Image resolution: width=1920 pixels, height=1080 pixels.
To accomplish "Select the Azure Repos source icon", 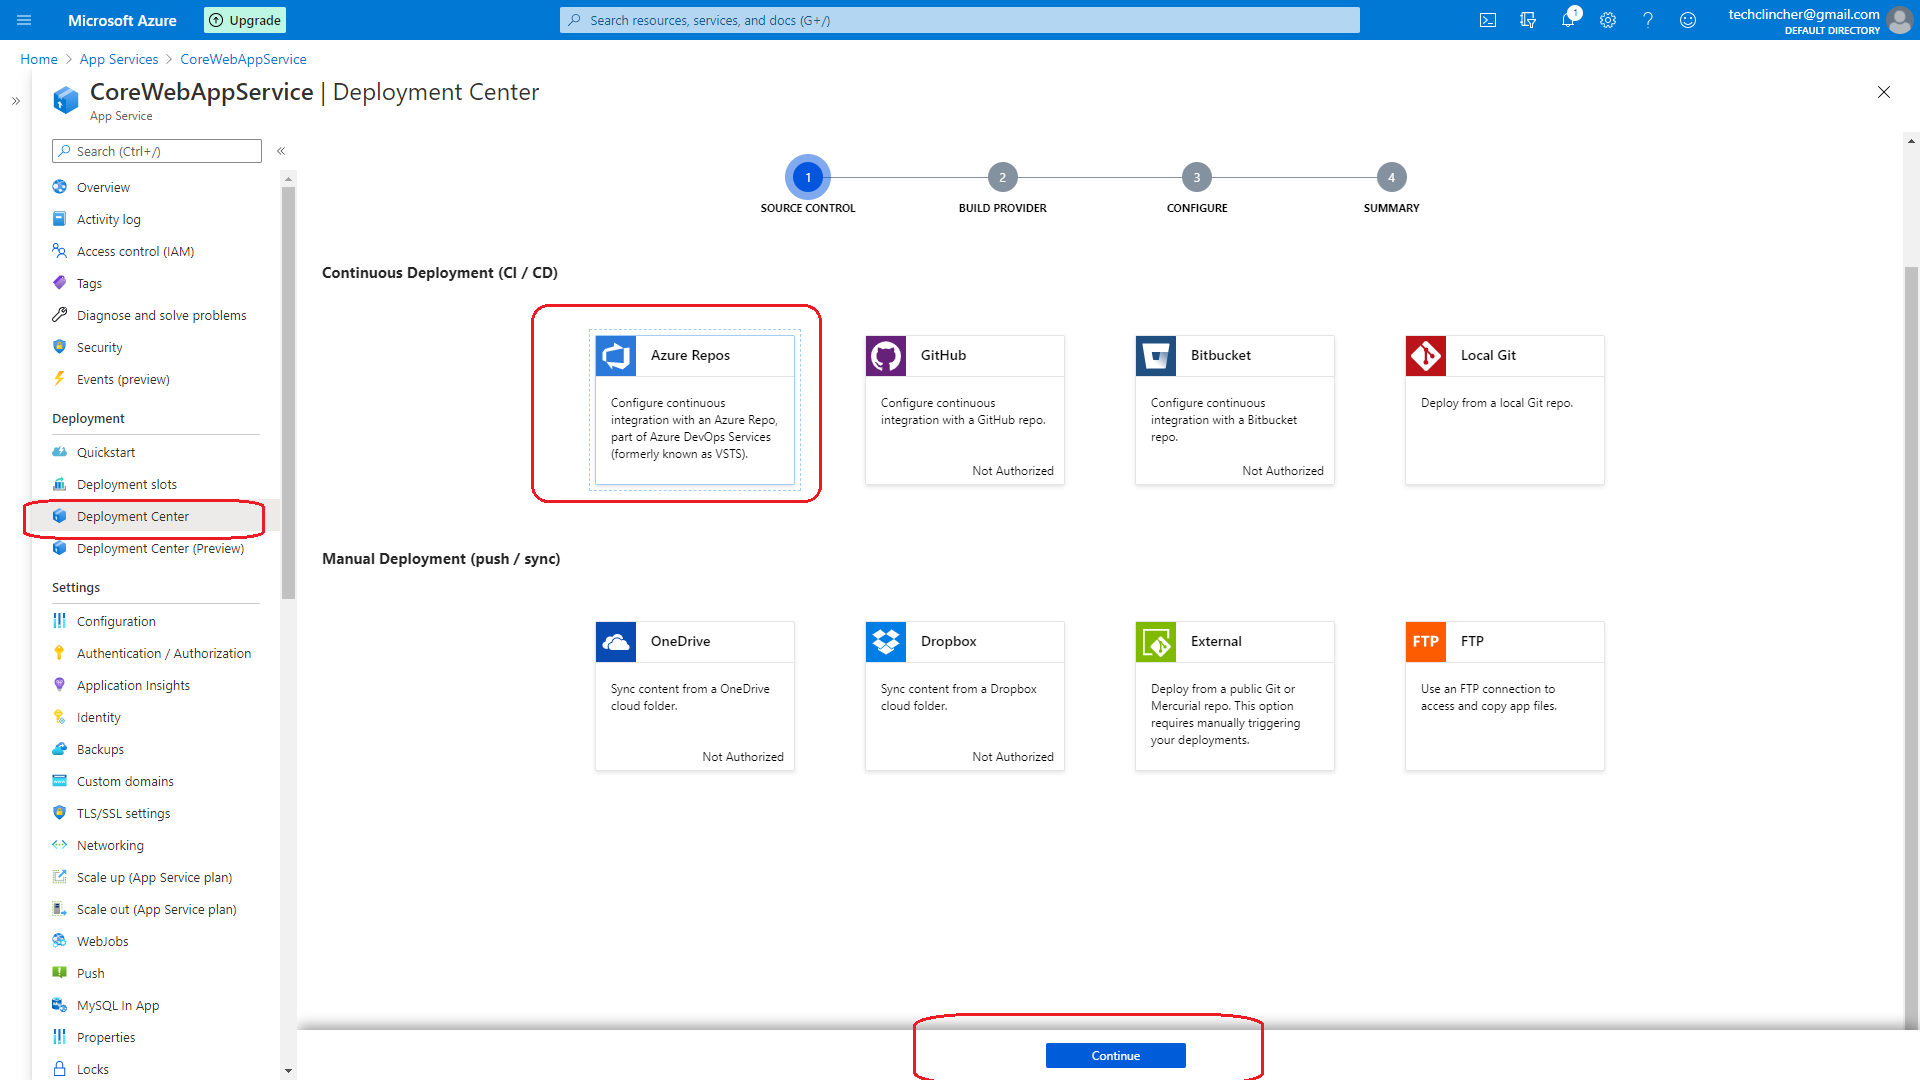I will pyautogui.click(x=616, y=356).
